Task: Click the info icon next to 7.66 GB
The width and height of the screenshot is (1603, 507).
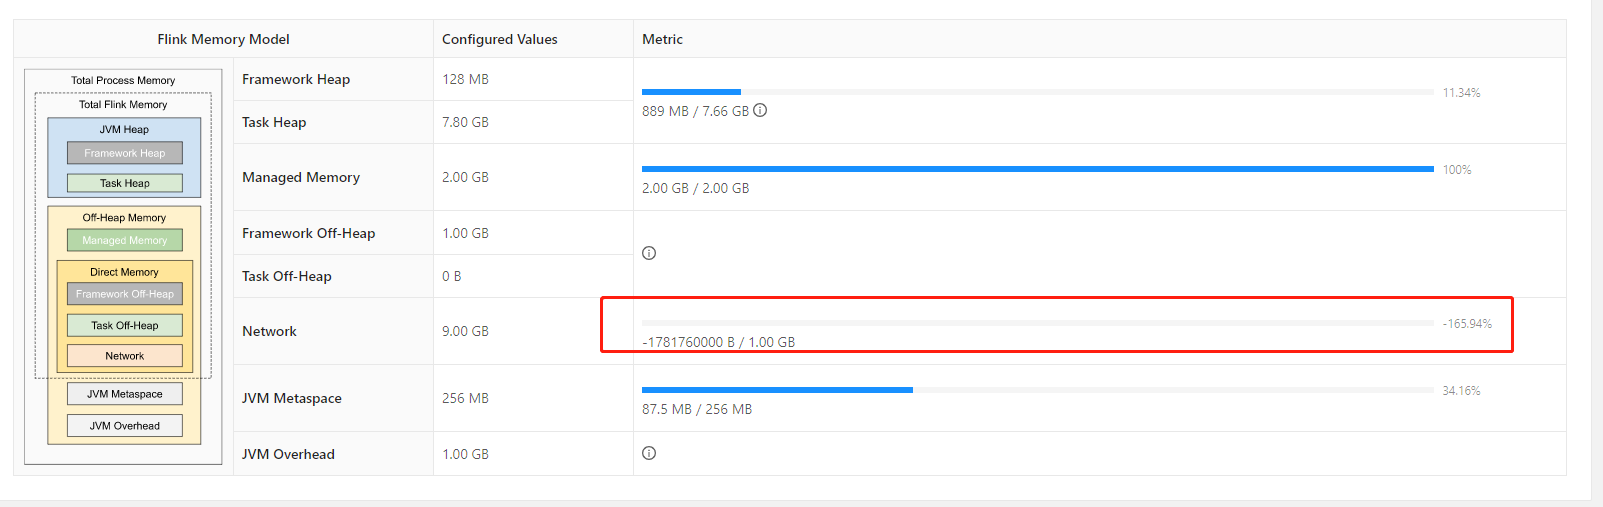Action: pos(760,110)
